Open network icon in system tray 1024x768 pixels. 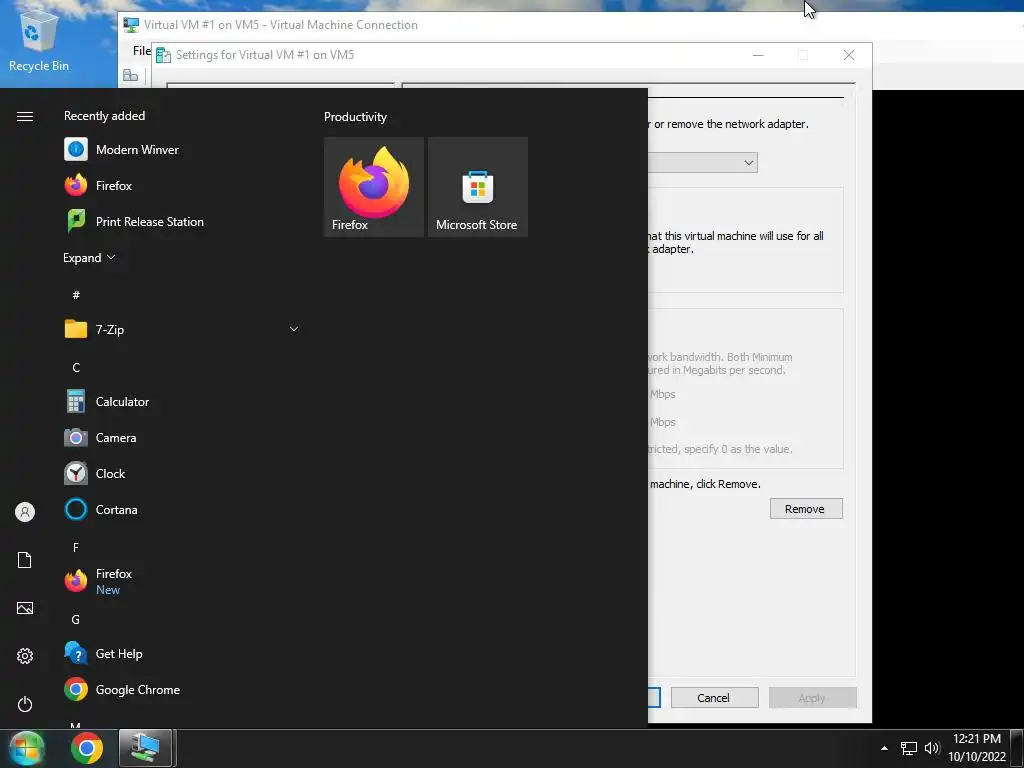tap(908, 748)
